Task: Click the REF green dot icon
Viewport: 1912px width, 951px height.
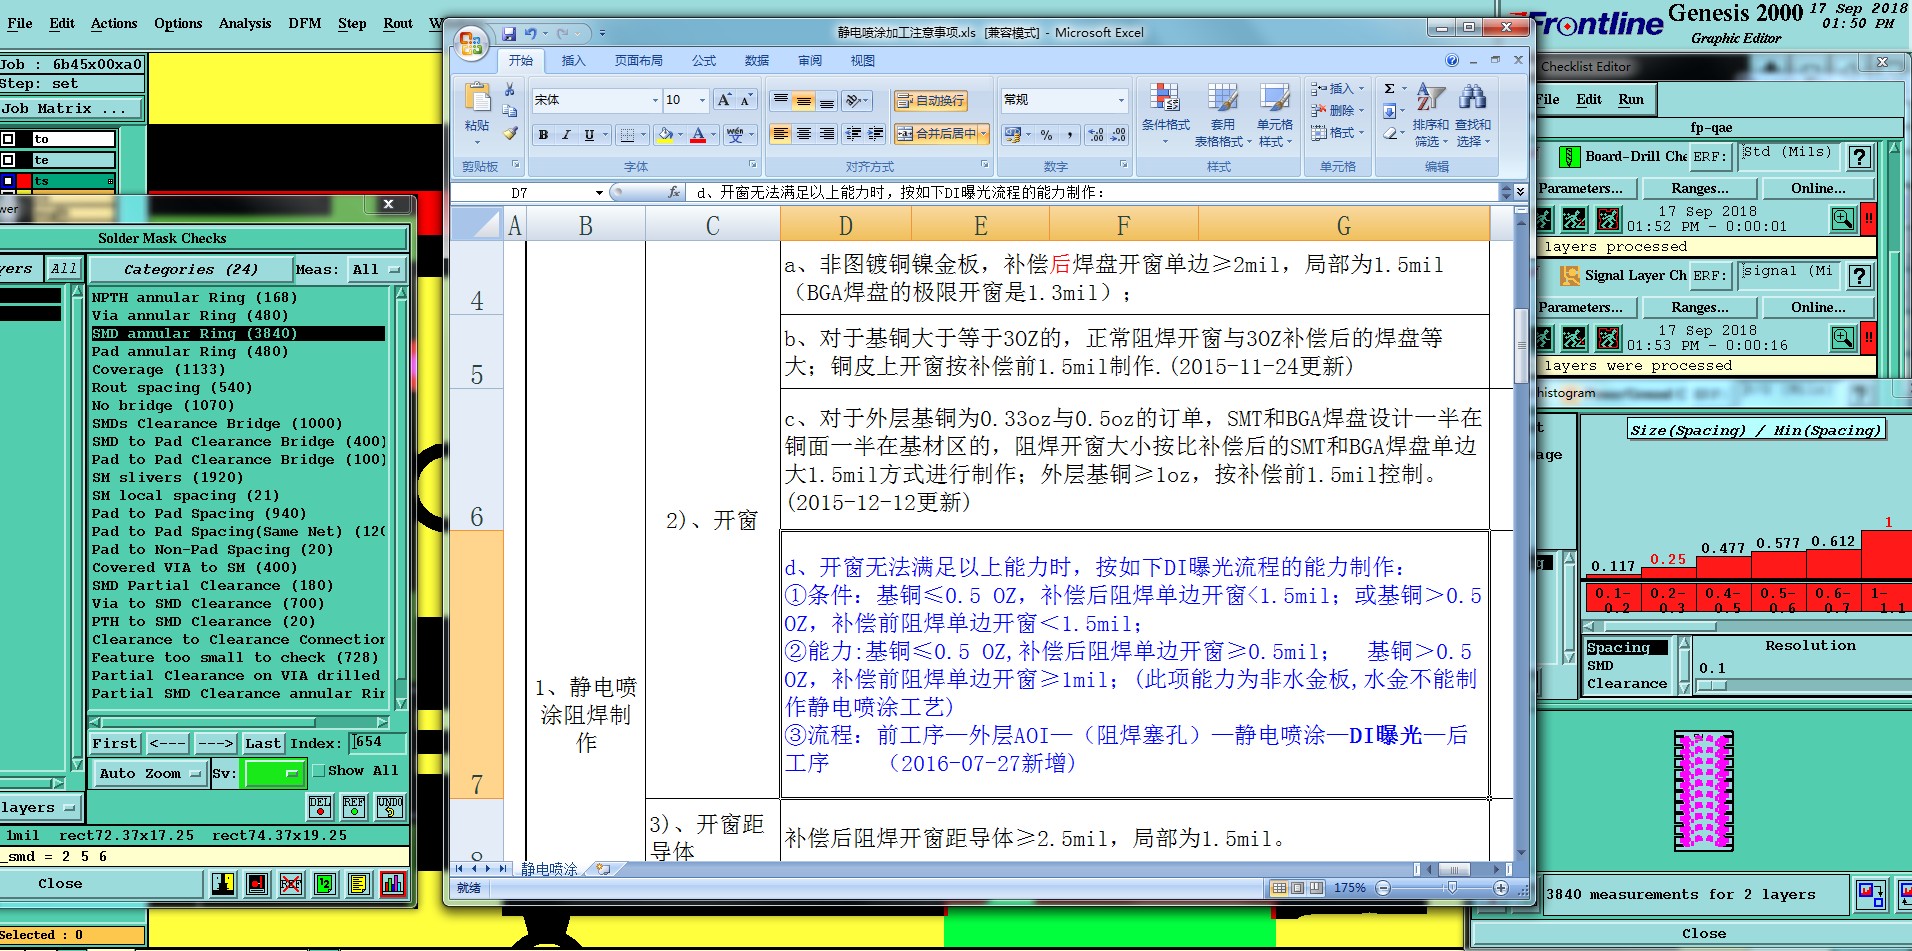Action: [x=354, y=807]
